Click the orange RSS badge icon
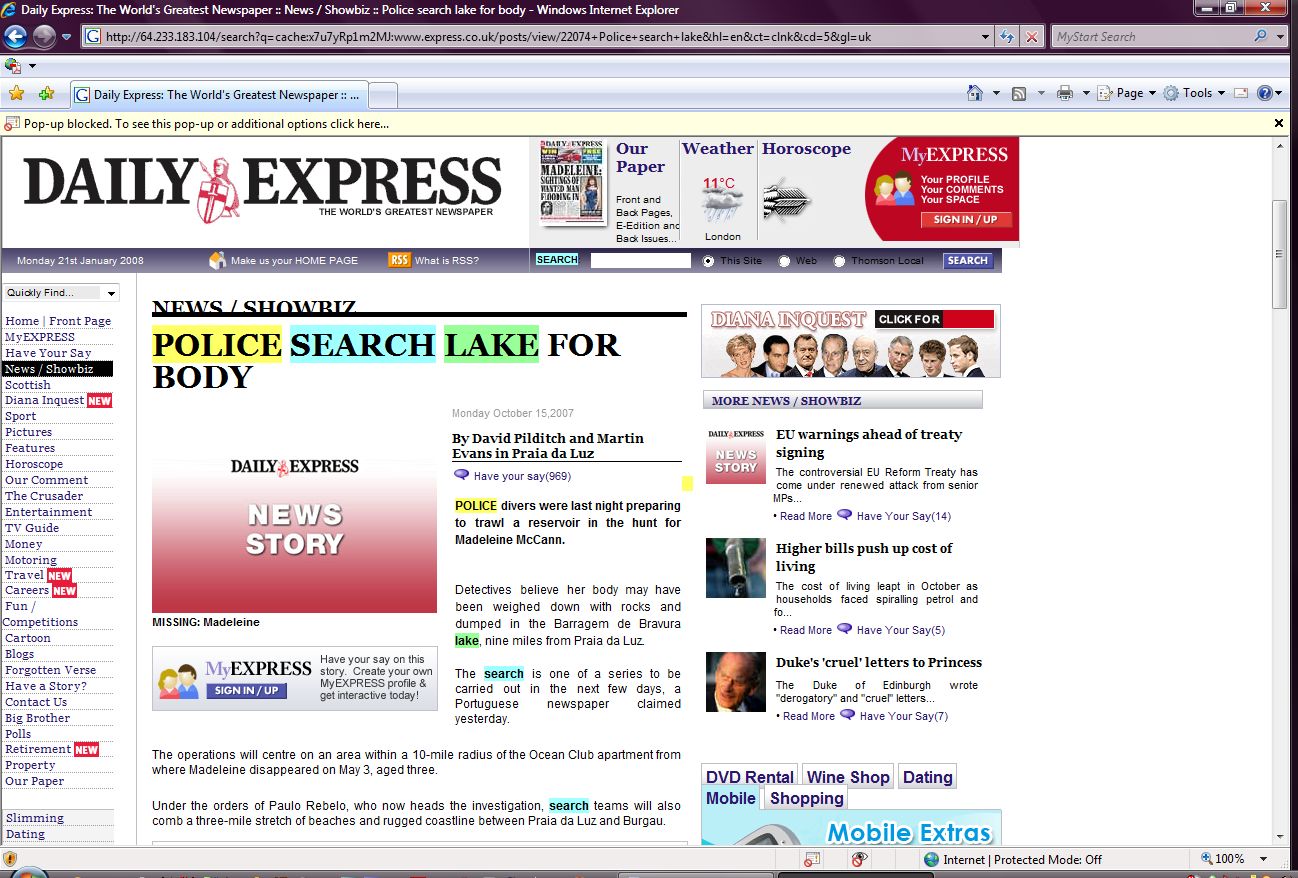1298x878 pixels. 399,260
